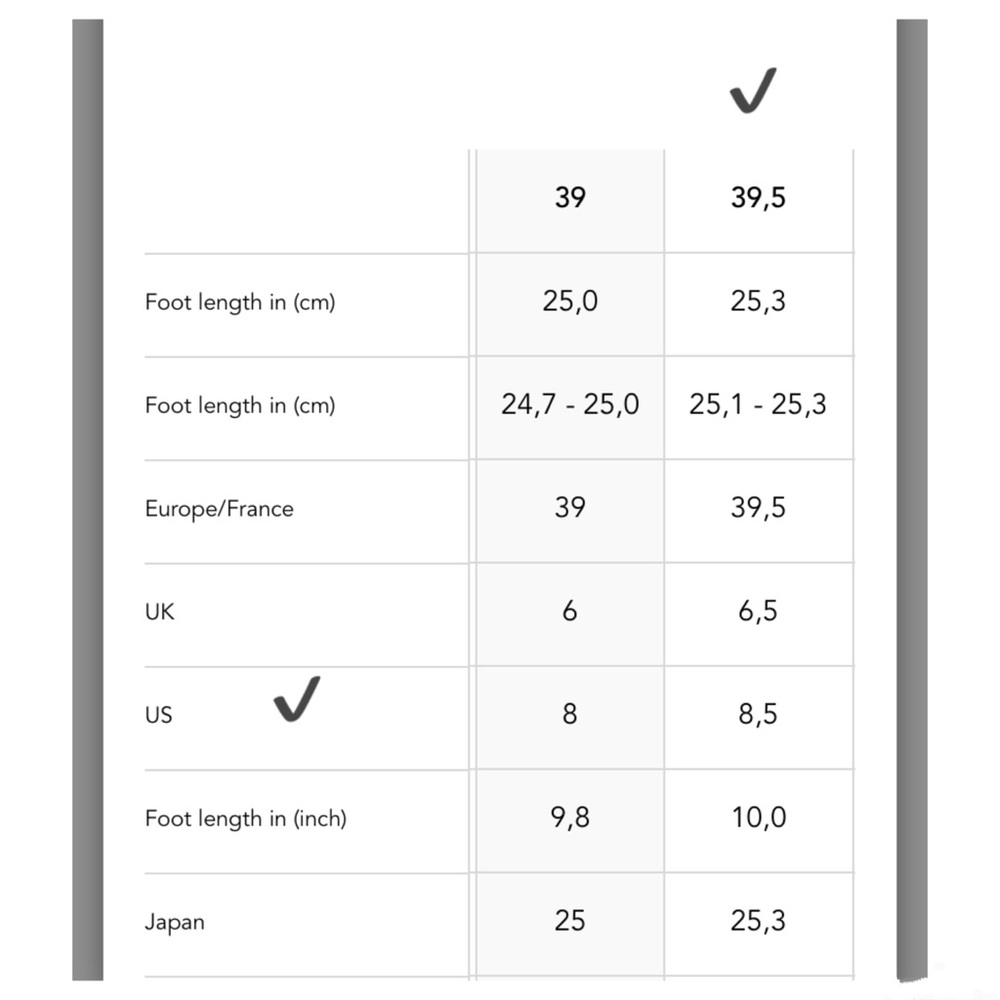Click the US row label text
Image resolution: width=1000 pixels, height=1000 pixels.
158,715
